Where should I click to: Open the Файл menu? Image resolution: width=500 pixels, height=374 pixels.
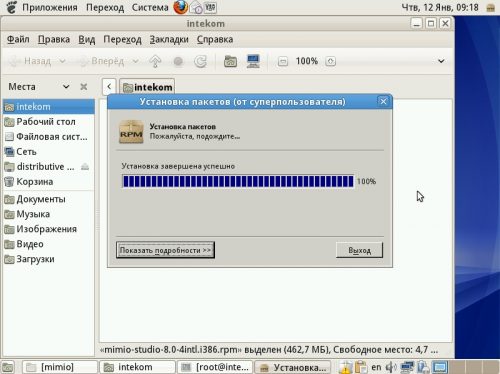click(18, 39)
